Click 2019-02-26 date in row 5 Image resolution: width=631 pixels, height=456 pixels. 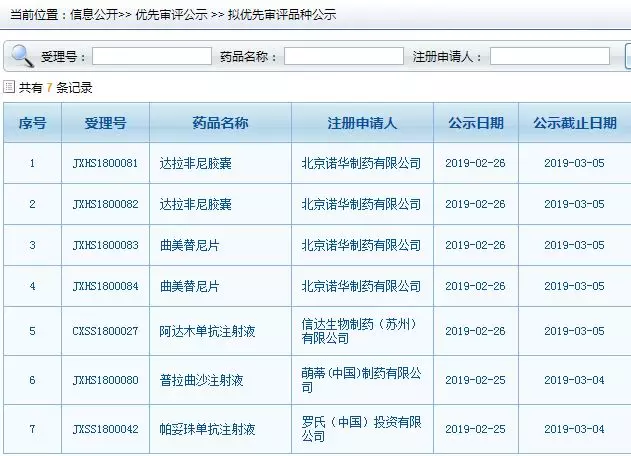point(475,331)
